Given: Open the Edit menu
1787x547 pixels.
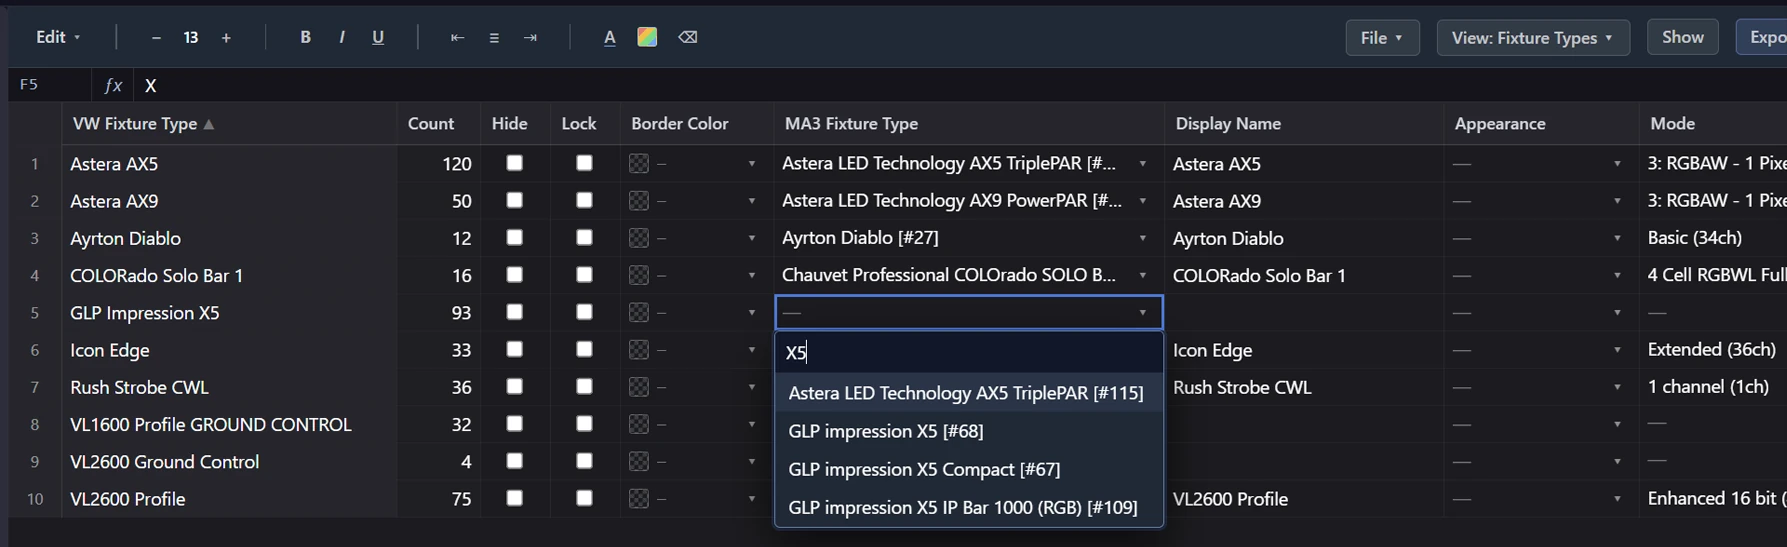Looking at the screenshot, I should pos(58,37).
